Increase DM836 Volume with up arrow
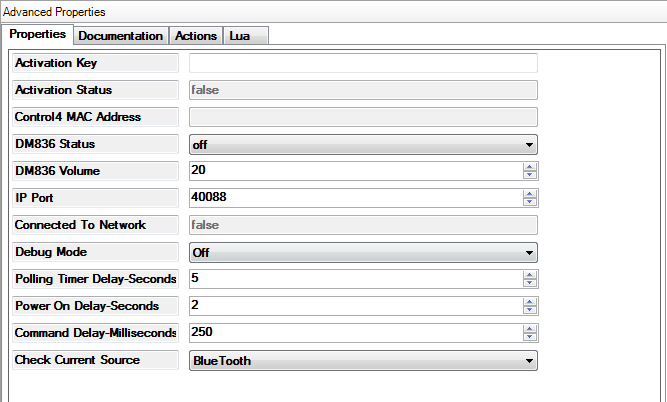The width and height of the screenshot is (667, 402). pyautogui.click(x=529, y=167)
